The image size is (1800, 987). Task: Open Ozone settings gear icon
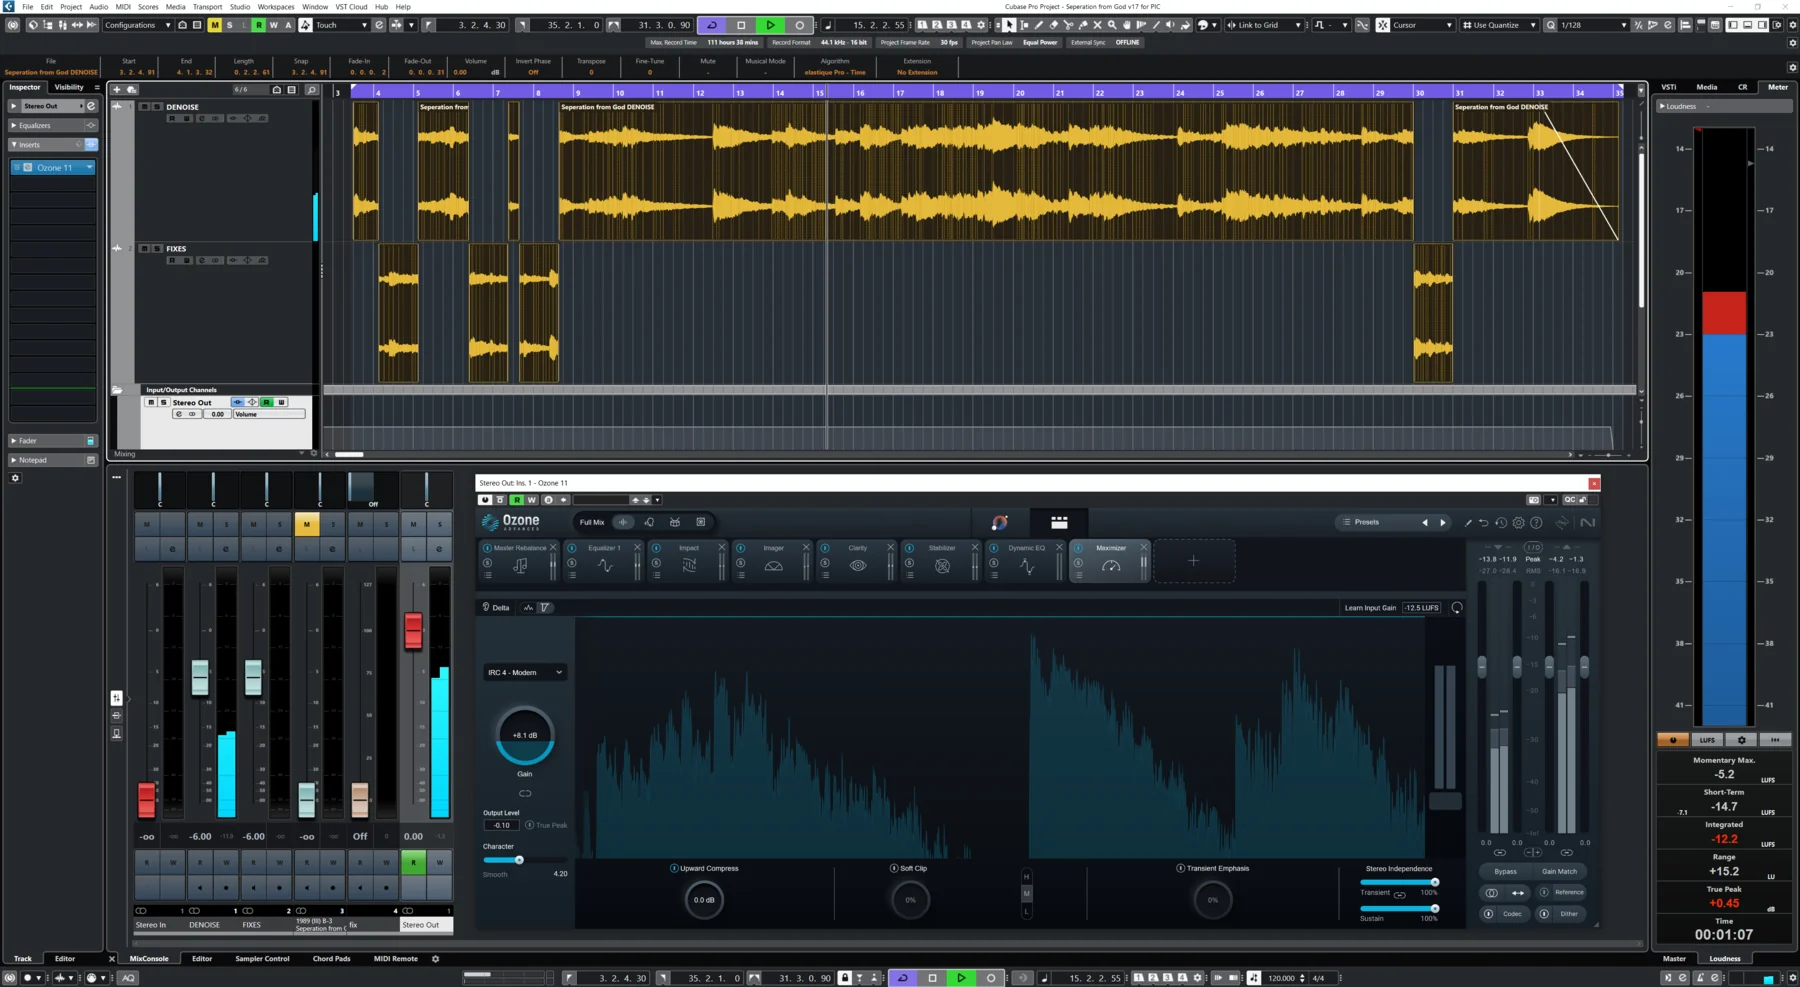point(1518,522)
